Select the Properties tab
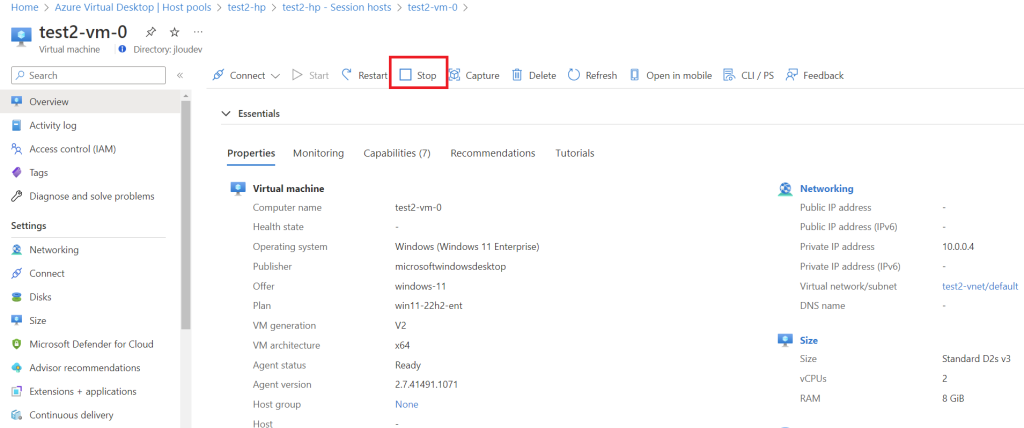The image size is (1024, 428). 251,153
